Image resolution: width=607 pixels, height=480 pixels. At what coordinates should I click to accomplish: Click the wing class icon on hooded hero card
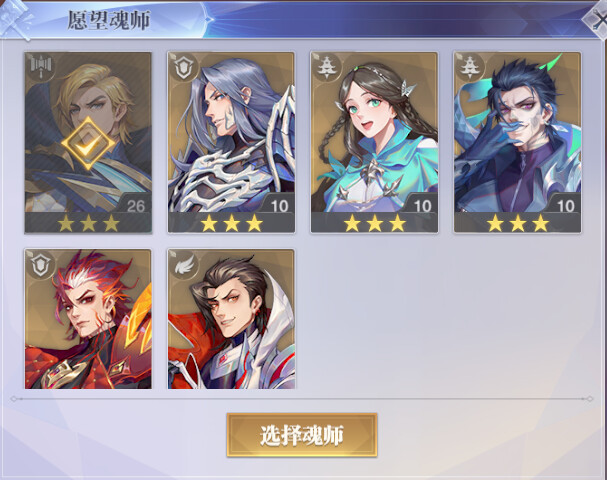click(183, 265)
